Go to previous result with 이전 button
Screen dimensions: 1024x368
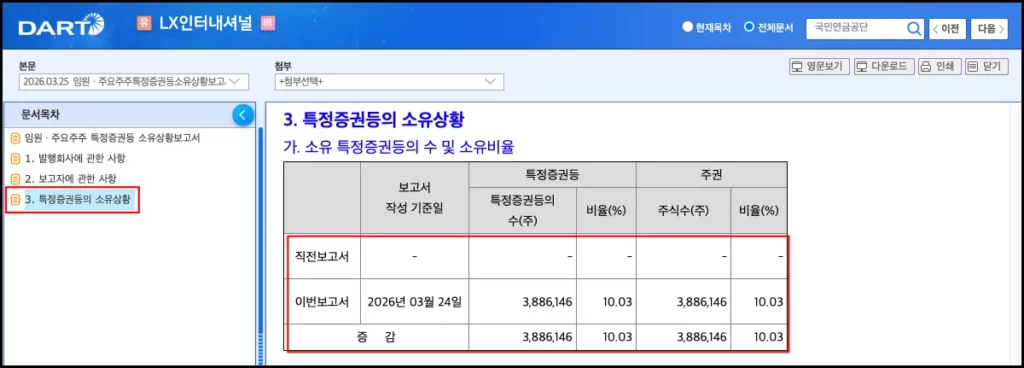tap(947, 29)
